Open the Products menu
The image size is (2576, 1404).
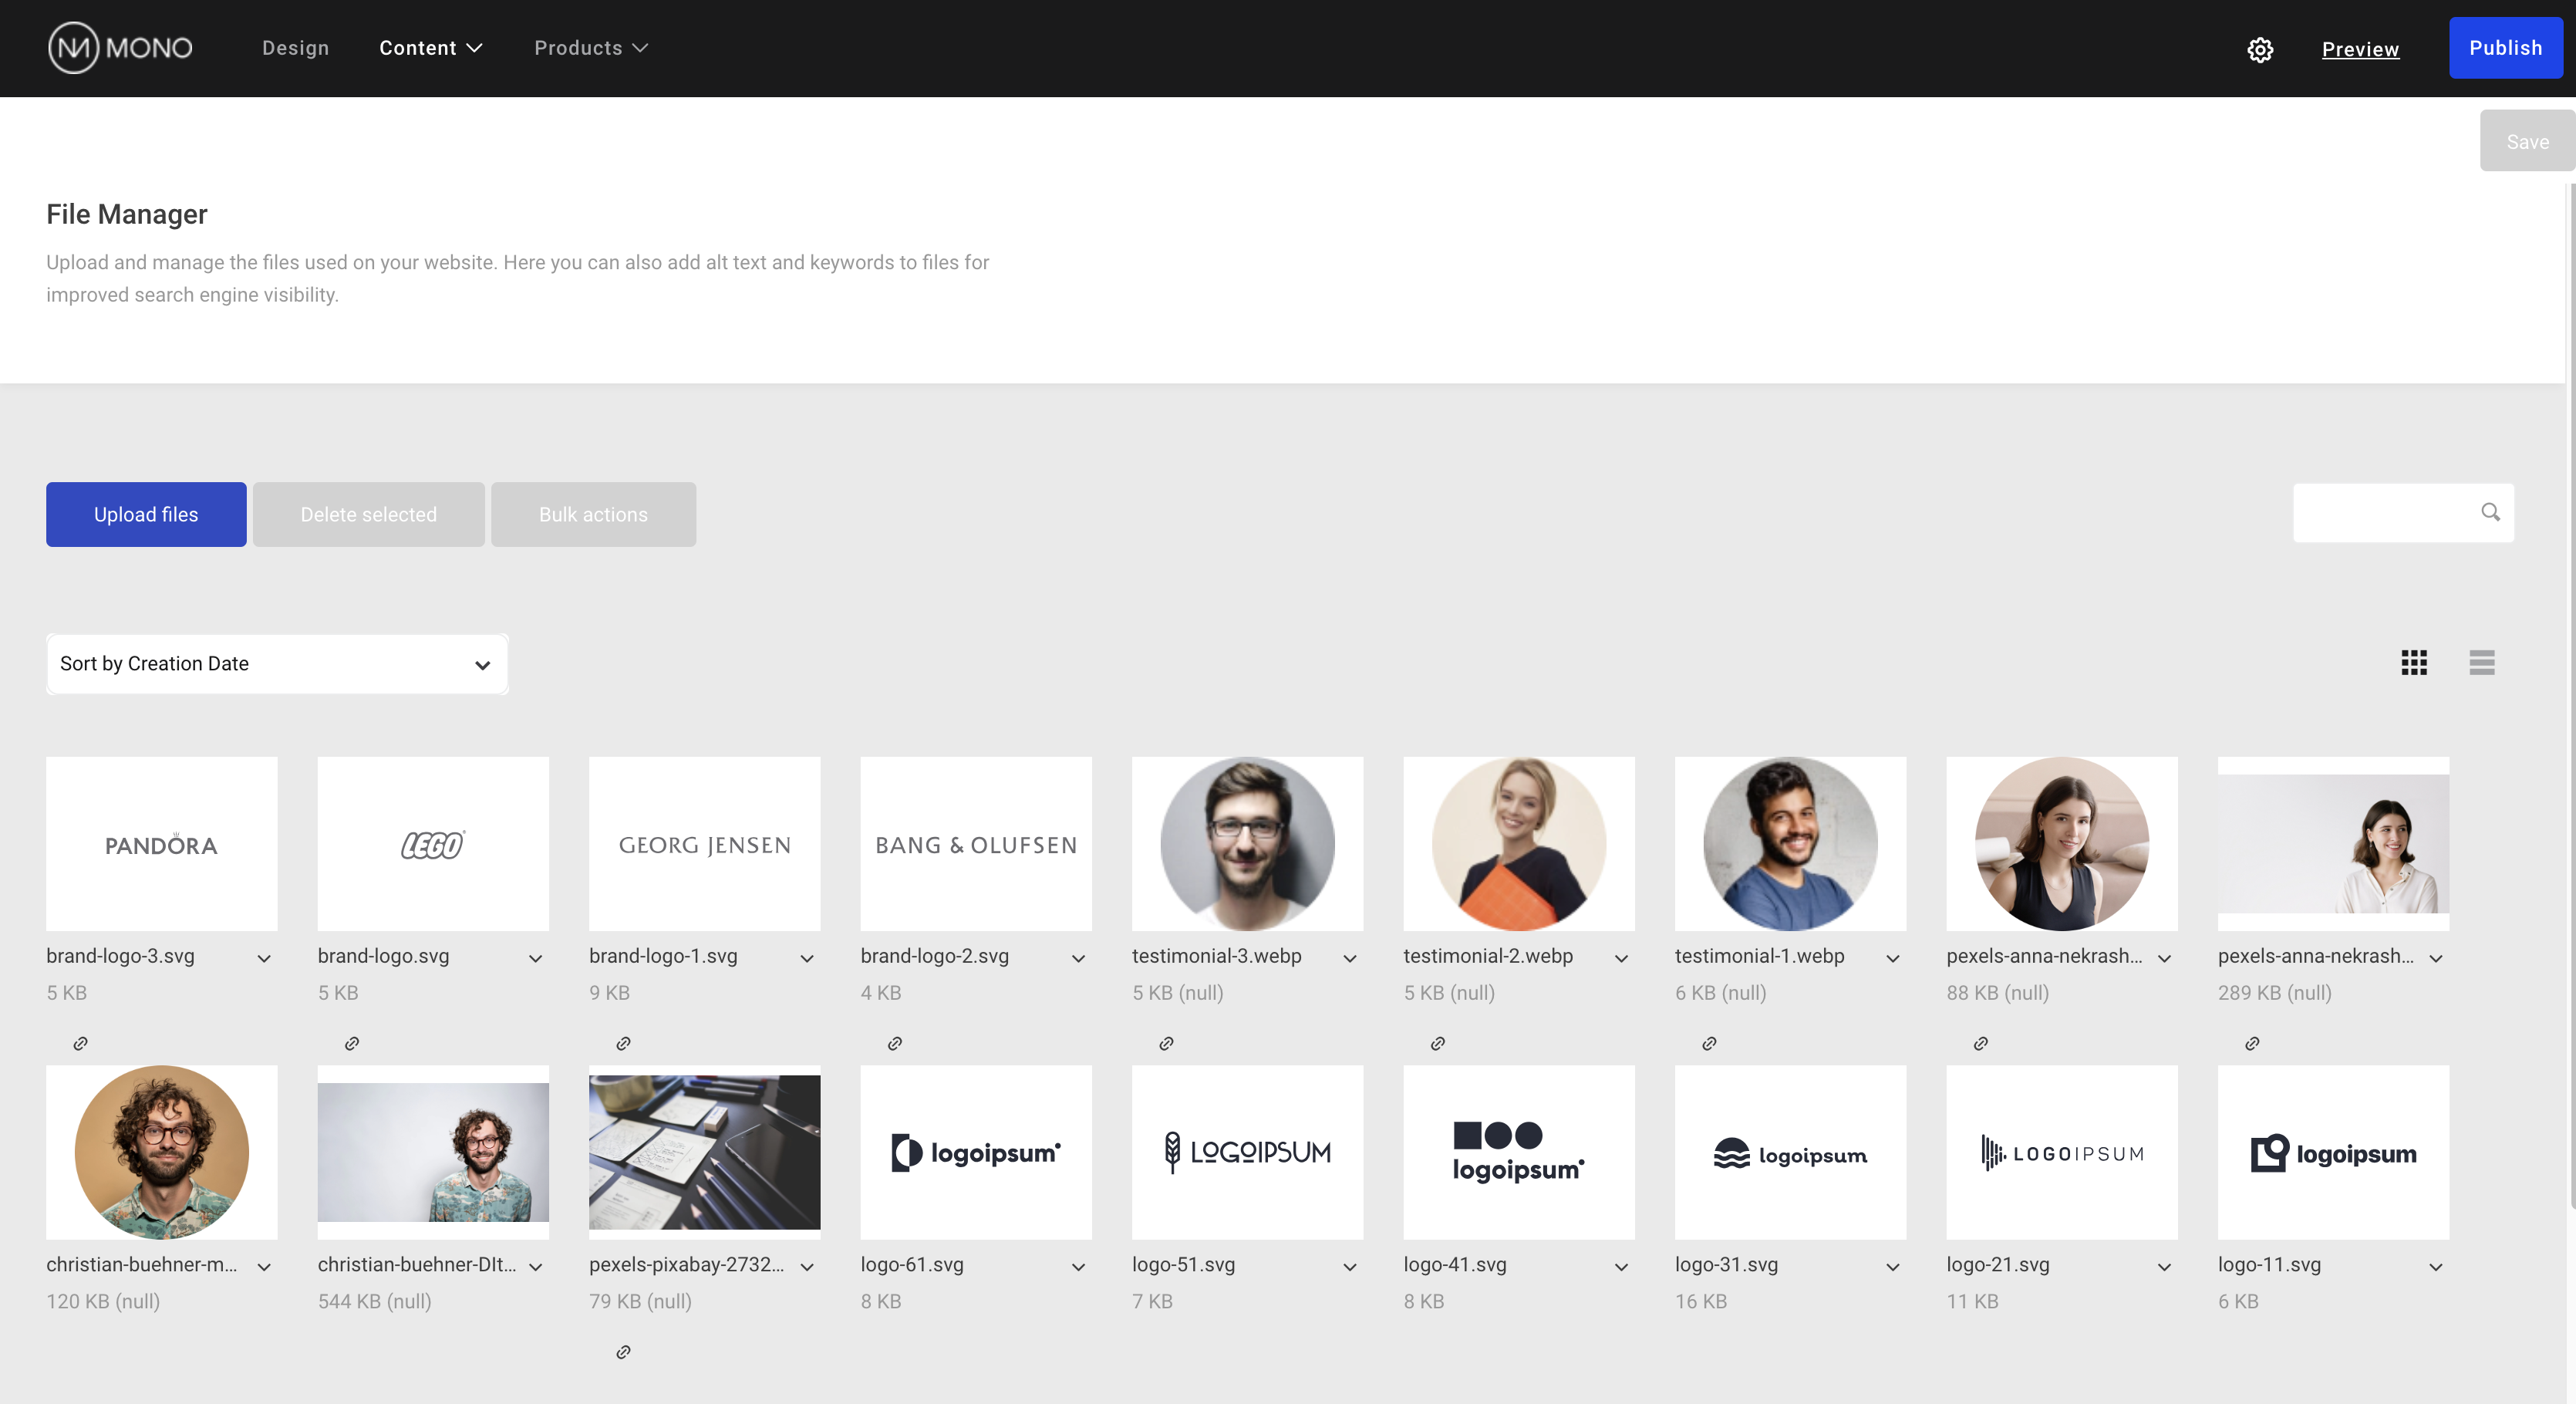pos(591,48)
